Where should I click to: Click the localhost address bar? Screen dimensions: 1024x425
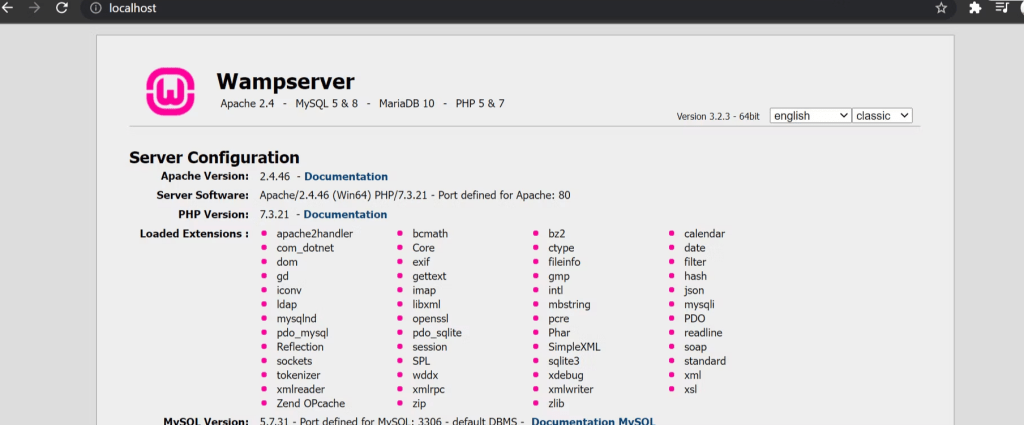coord(500,8)
